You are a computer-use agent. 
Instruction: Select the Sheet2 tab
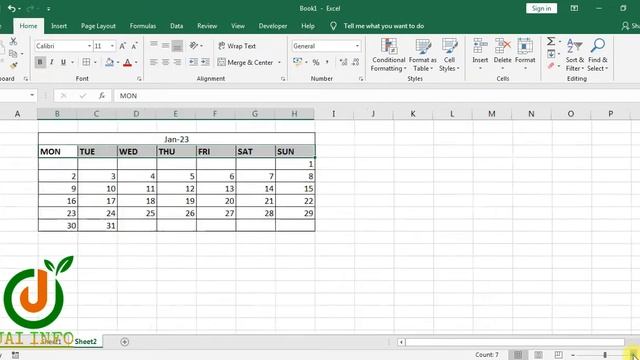[85, 342]
